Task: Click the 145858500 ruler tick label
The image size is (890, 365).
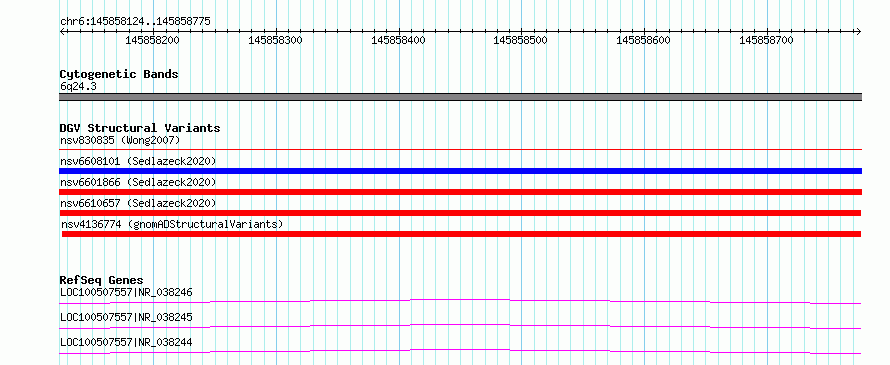Action: (521, 40)
